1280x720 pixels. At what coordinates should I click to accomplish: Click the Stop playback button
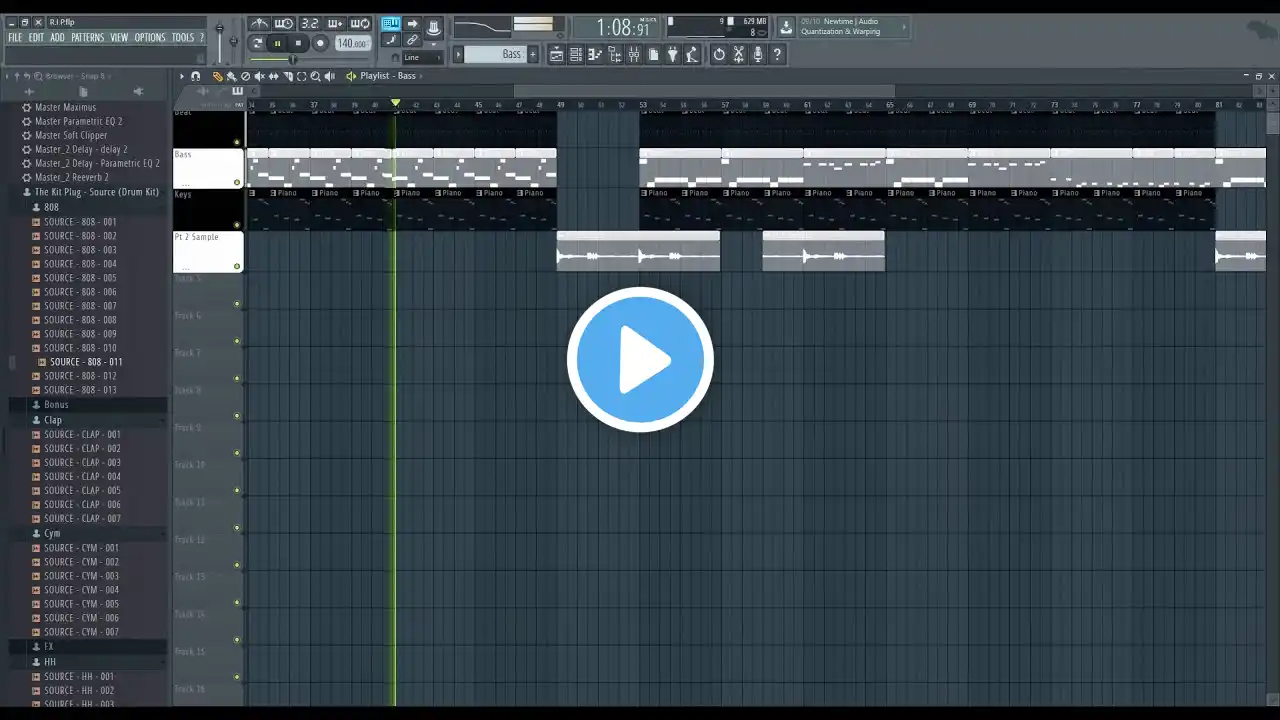[x=298, y=43]
